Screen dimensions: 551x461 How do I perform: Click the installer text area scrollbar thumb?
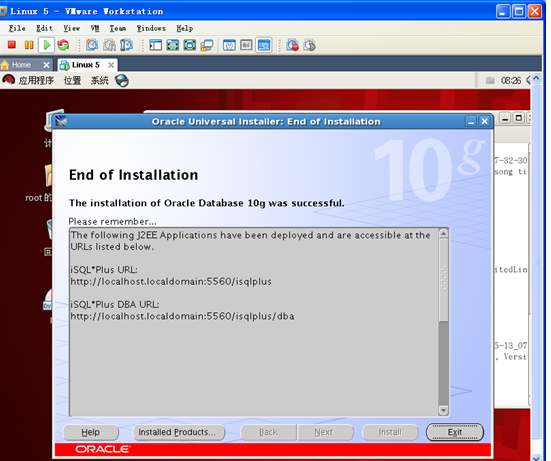(444, 280)
